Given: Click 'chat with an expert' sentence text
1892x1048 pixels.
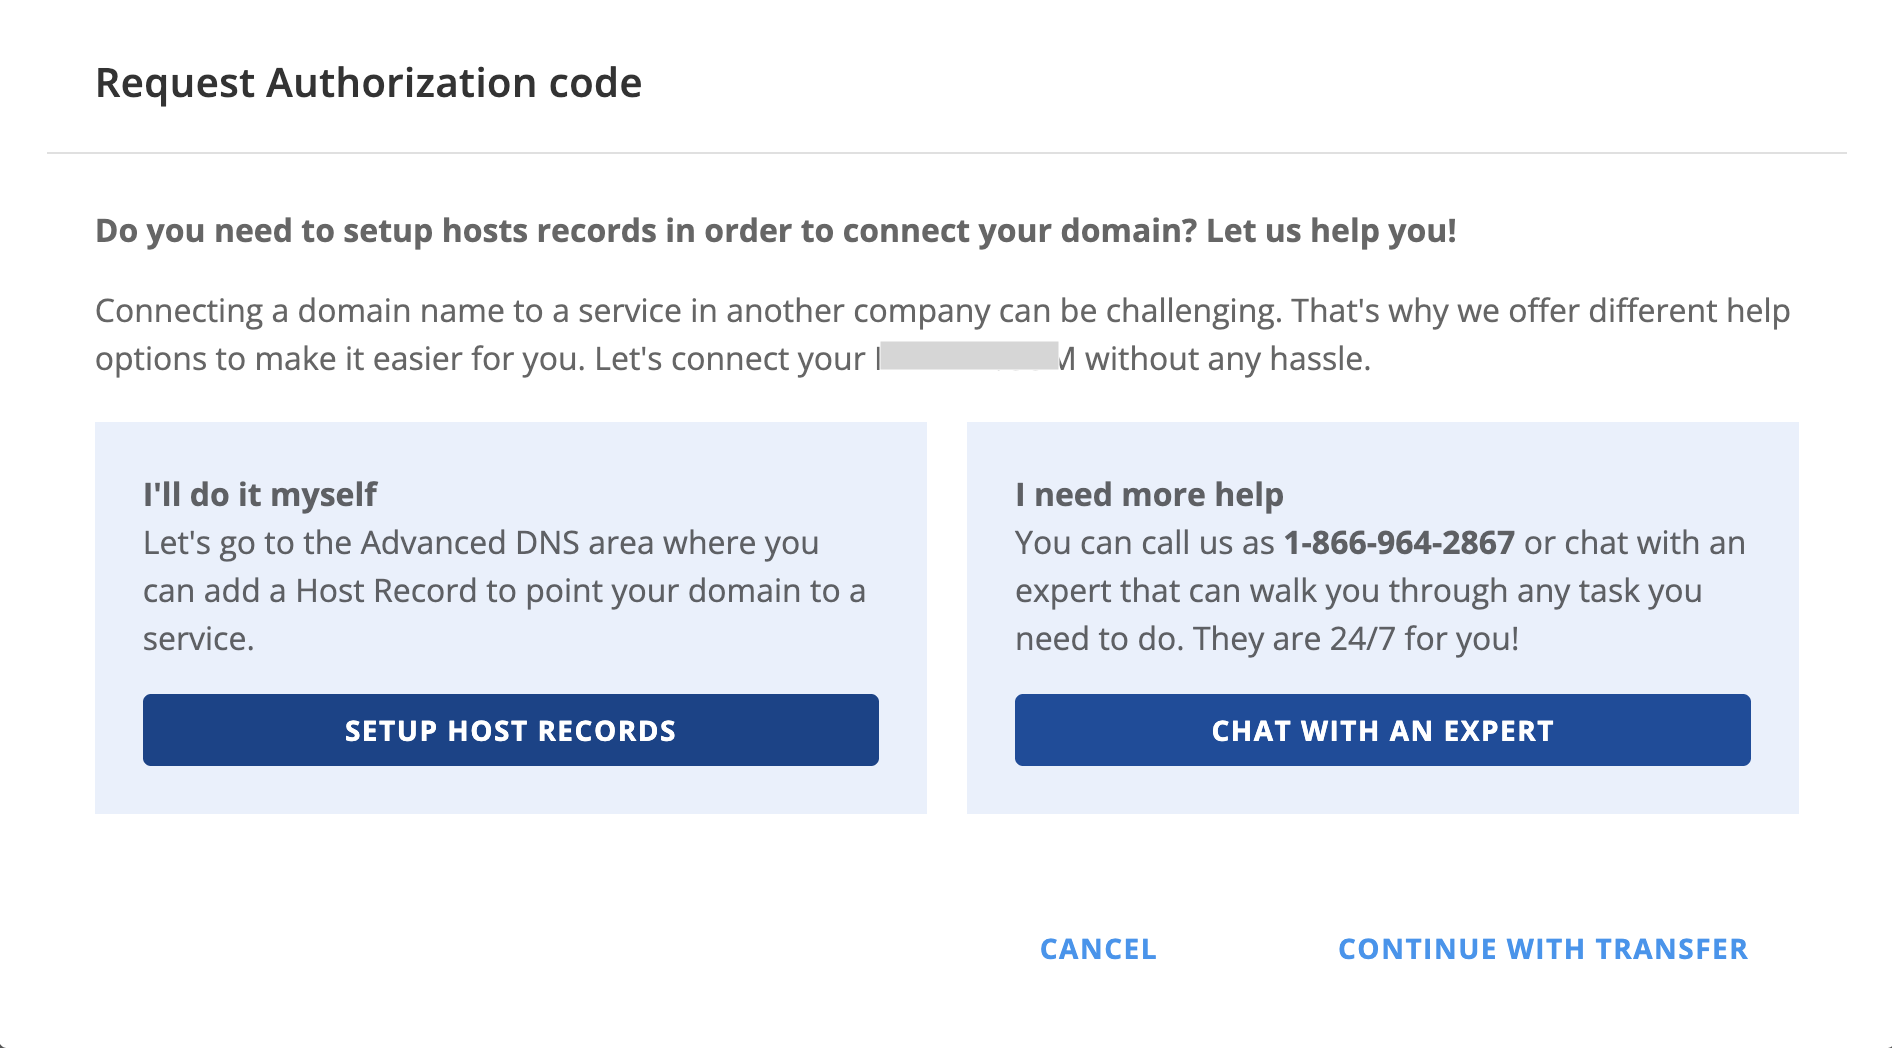Looking at the screenshot, I should [x=1636, y=543].
